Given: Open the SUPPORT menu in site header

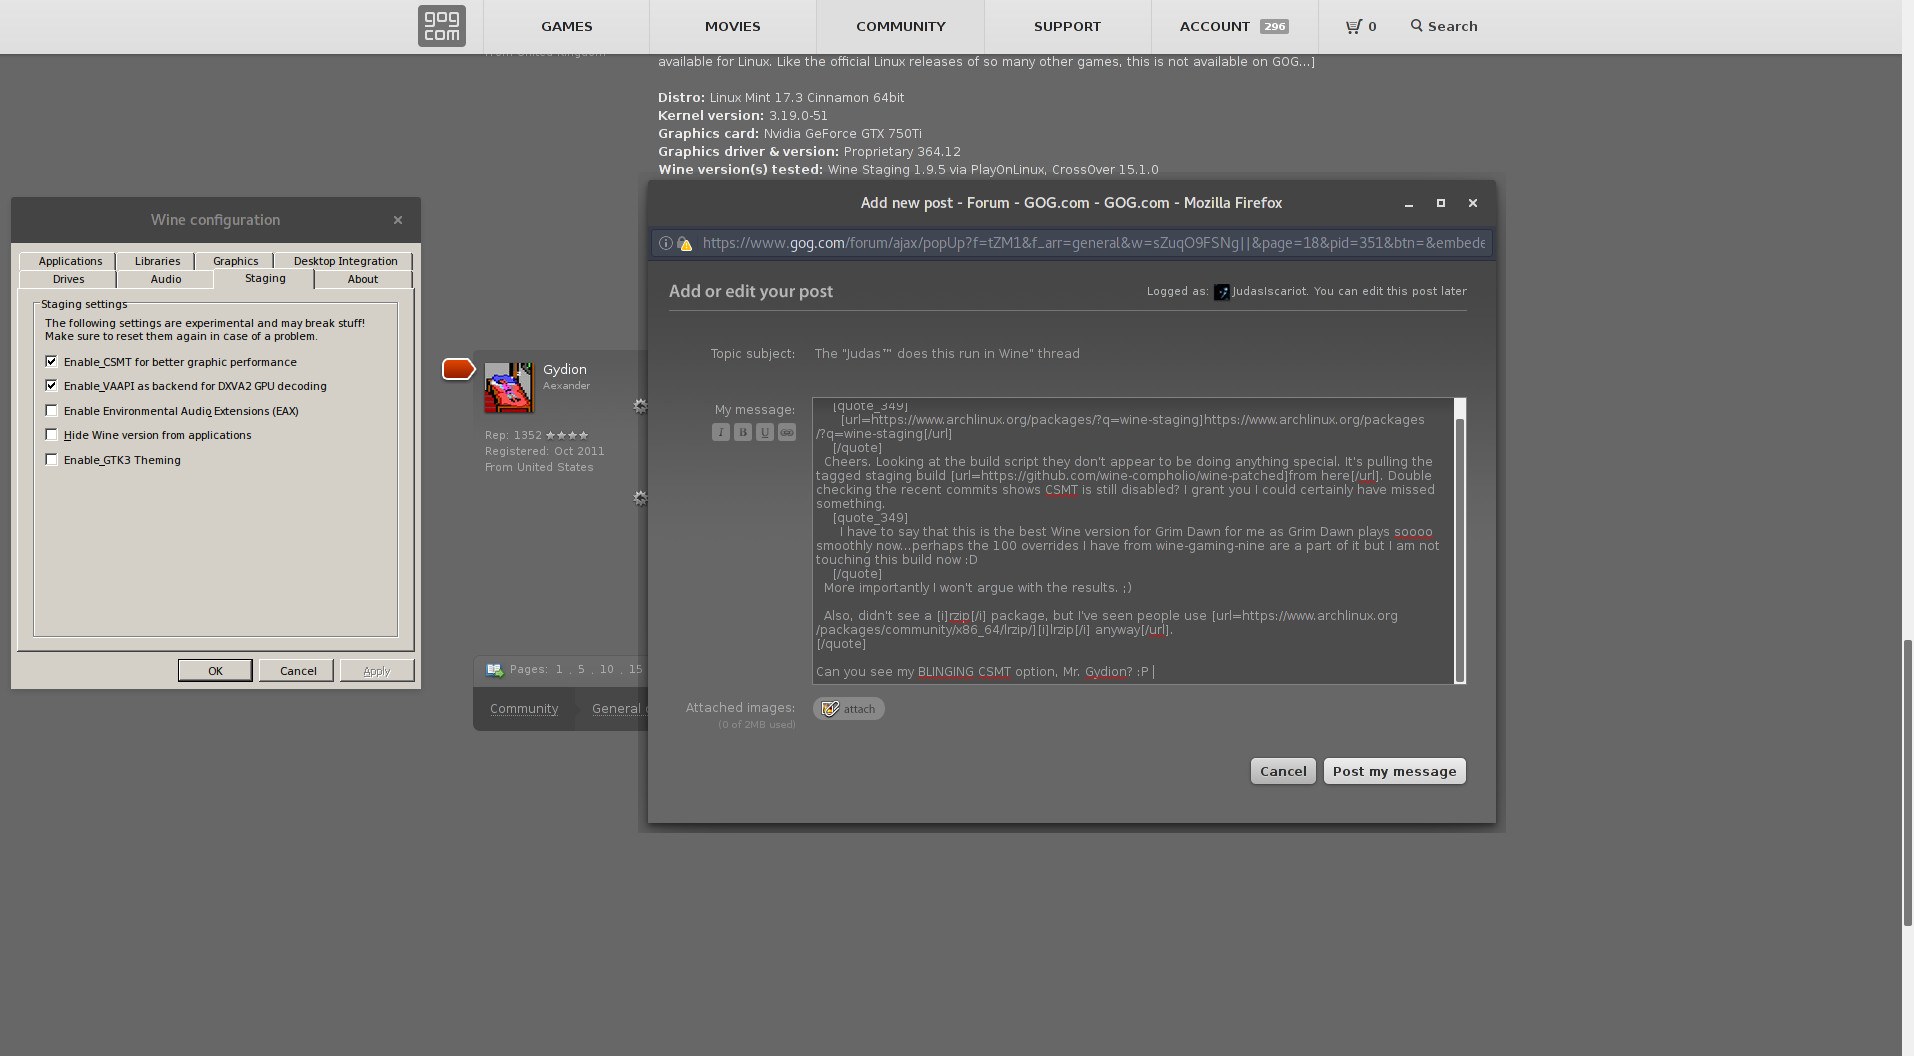Looking at the screenshot, I should pos(1067,26).
